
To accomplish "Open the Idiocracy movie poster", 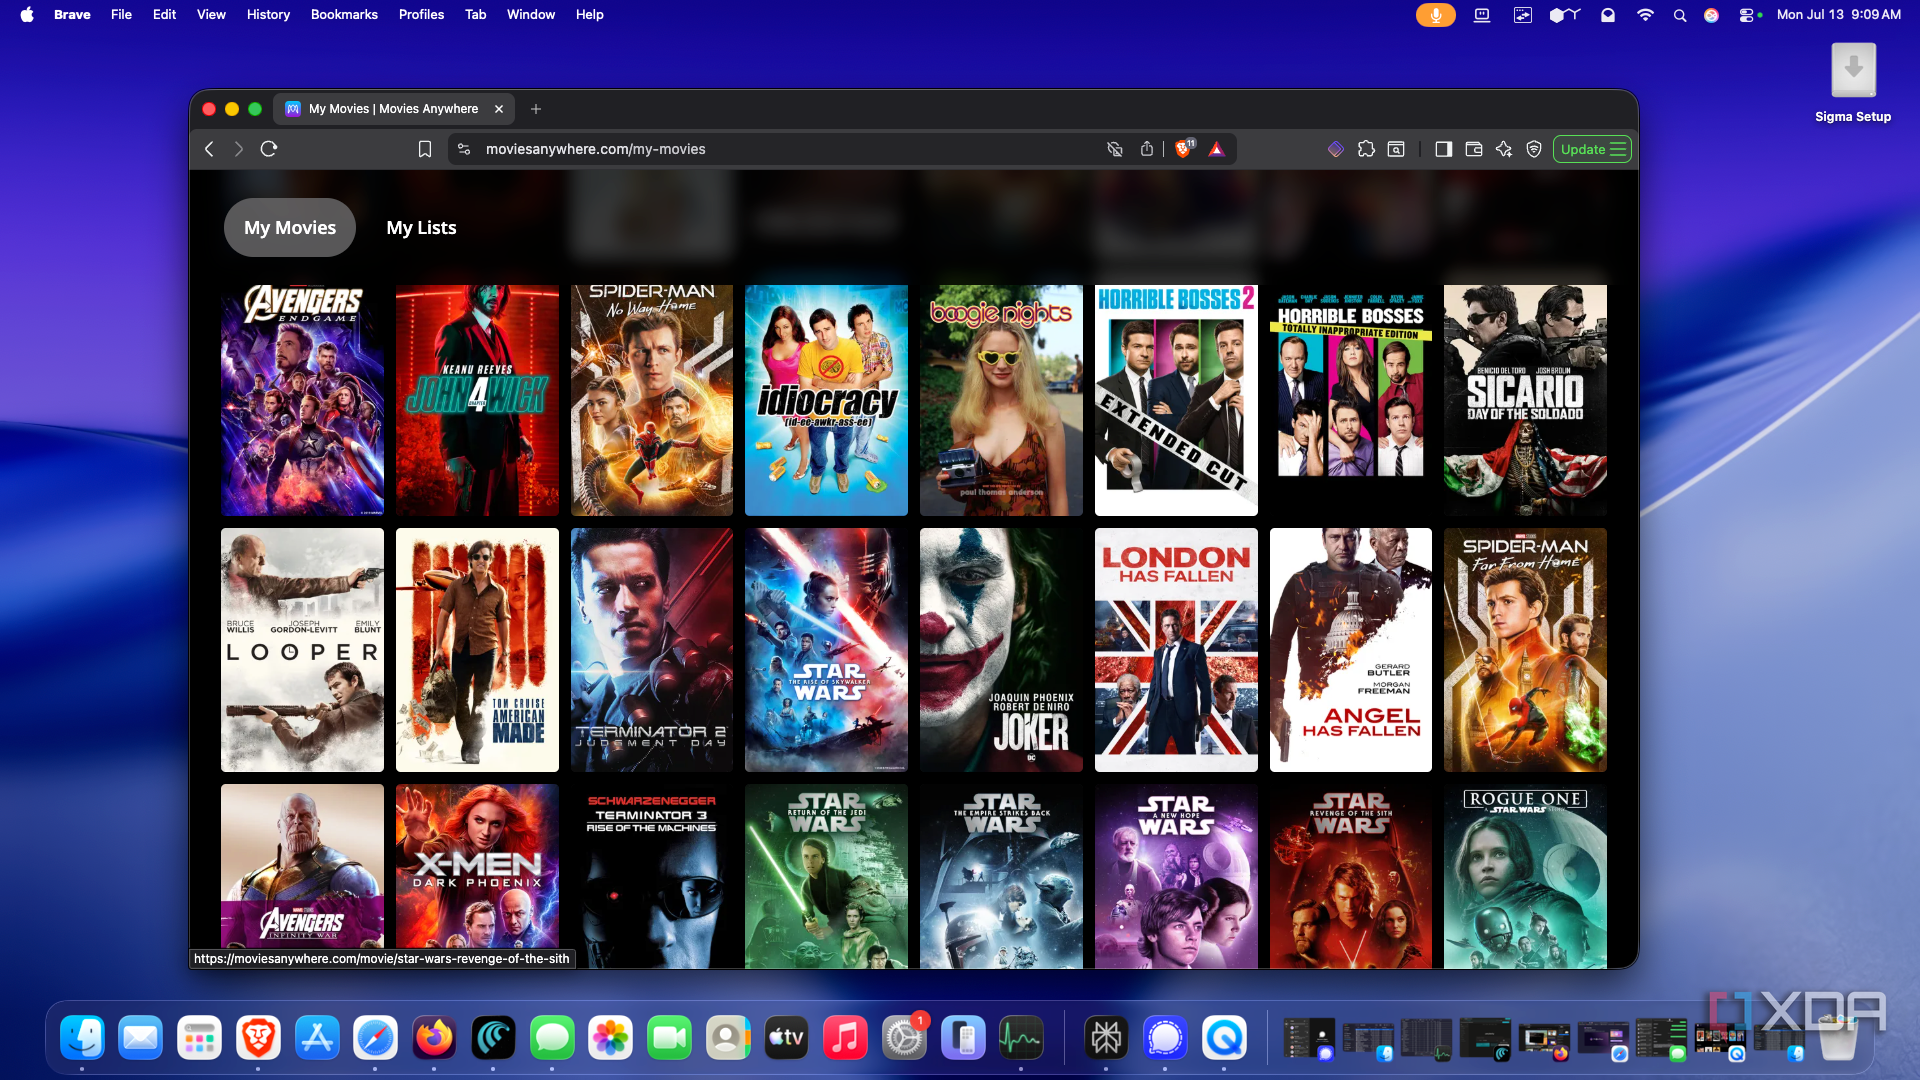I will [x=826, y=400].
